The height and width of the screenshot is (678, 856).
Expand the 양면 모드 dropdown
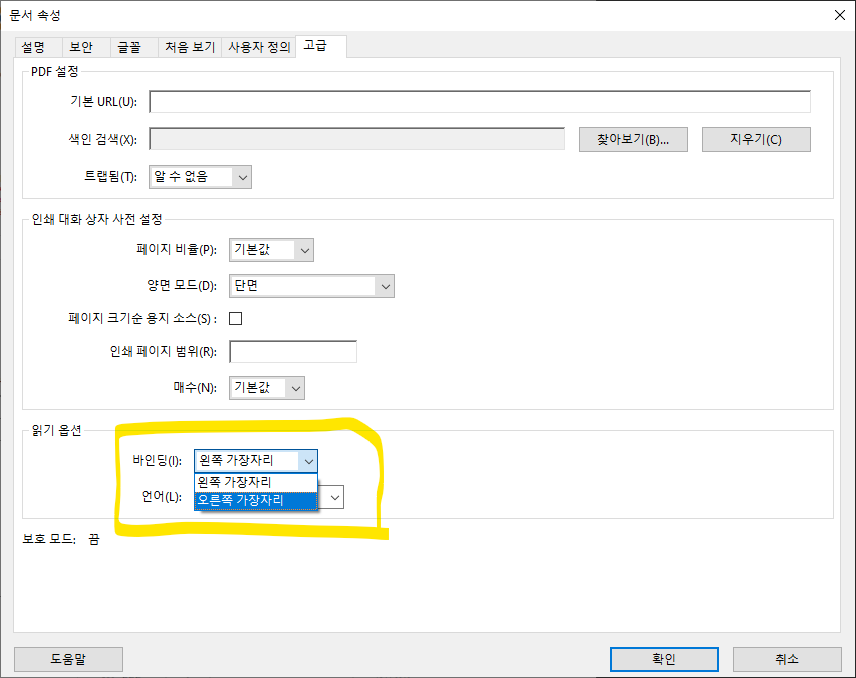coord(311,286)
